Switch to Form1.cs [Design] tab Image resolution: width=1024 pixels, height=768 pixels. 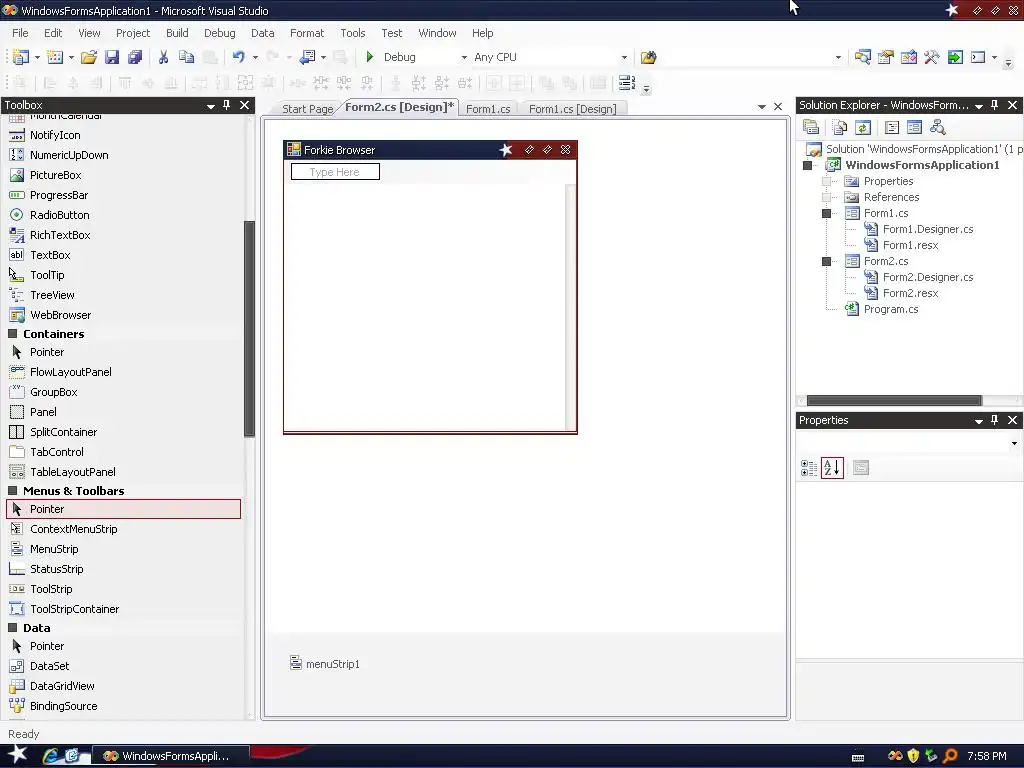(573, 109)
